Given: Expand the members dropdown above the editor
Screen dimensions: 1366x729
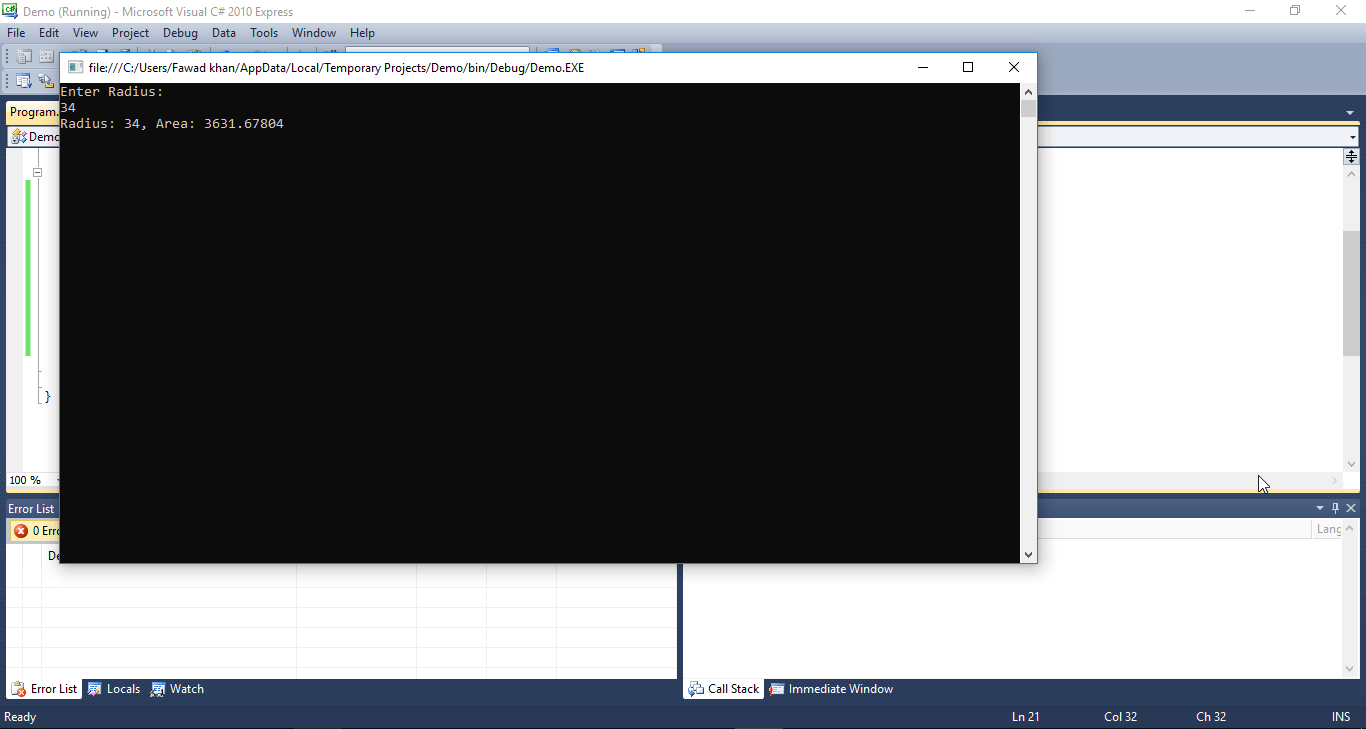Looking at the screenshot, I should [1352, 137].
